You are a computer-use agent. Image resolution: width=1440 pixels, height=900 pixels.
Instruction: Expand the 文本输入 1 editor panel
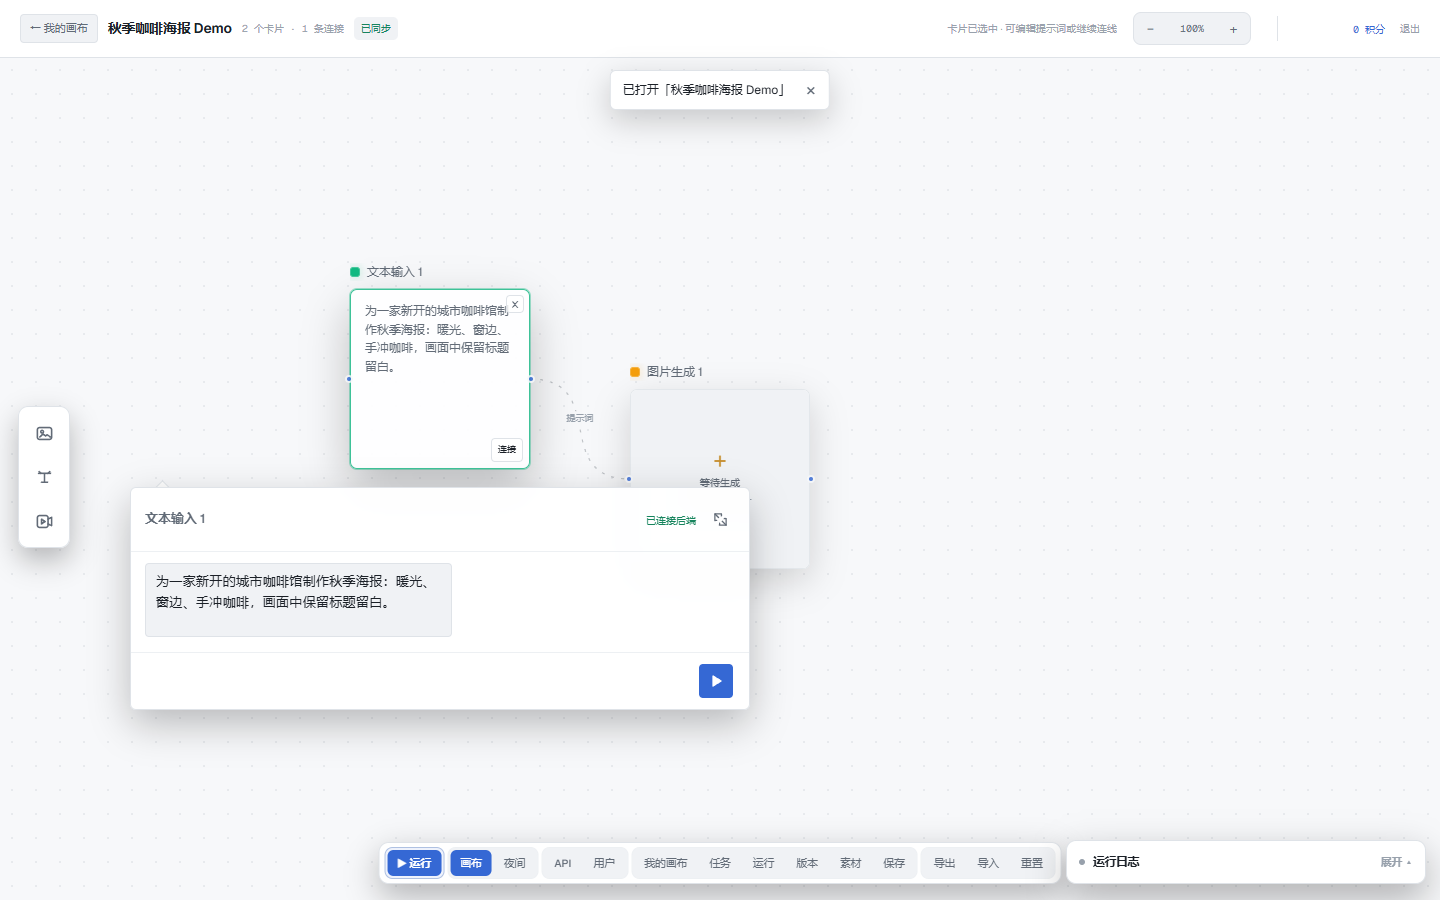(720, 520)
